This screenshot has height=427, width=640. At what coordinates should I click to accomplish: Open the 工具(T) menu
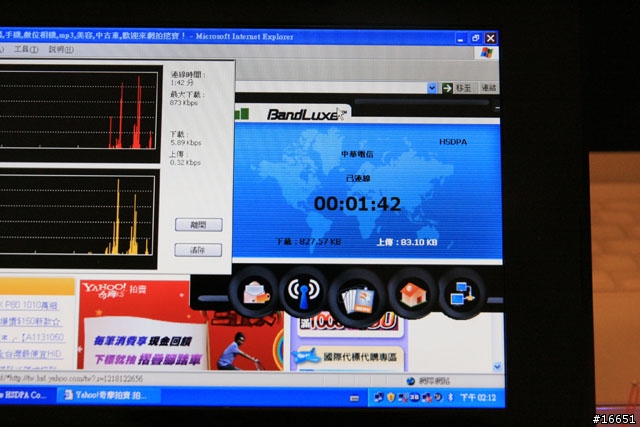tap(26, 49)
